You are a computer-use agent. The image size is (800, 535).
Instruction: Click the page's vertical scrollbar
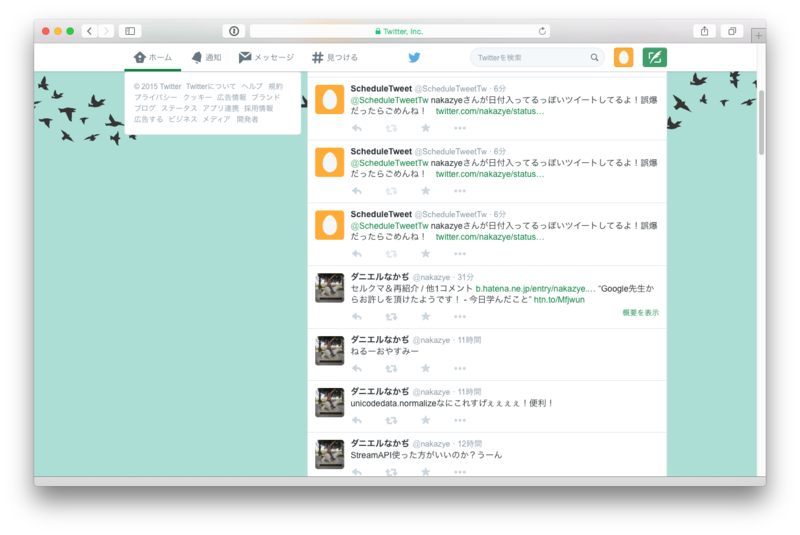point(761,122)
